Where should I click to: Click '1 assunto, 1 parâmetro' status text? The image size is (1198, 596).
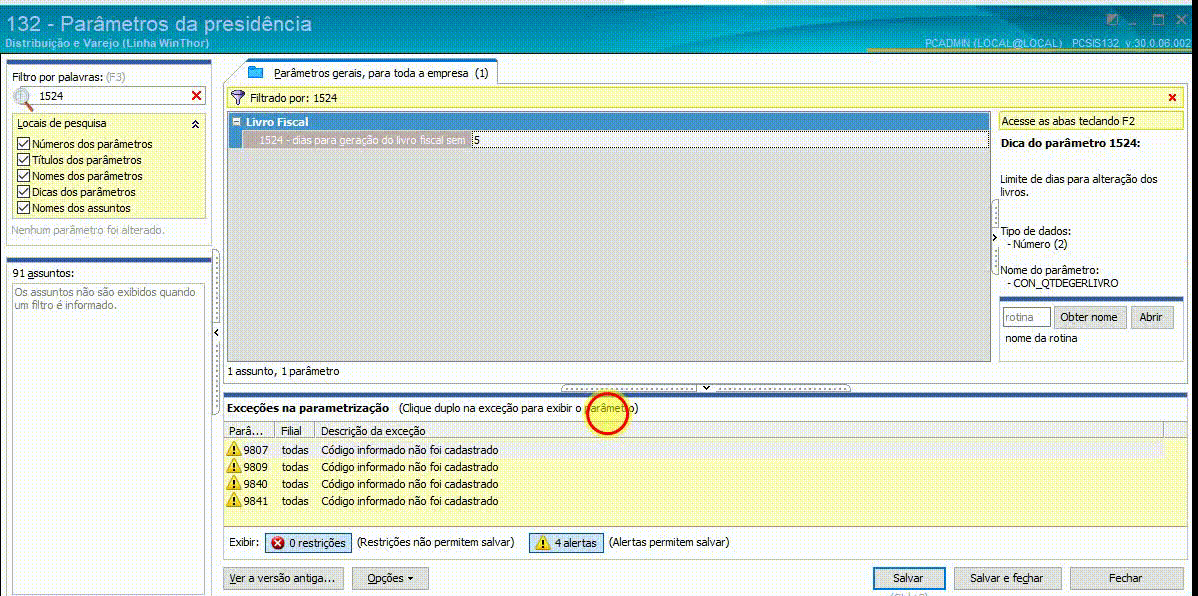[283, 371]
